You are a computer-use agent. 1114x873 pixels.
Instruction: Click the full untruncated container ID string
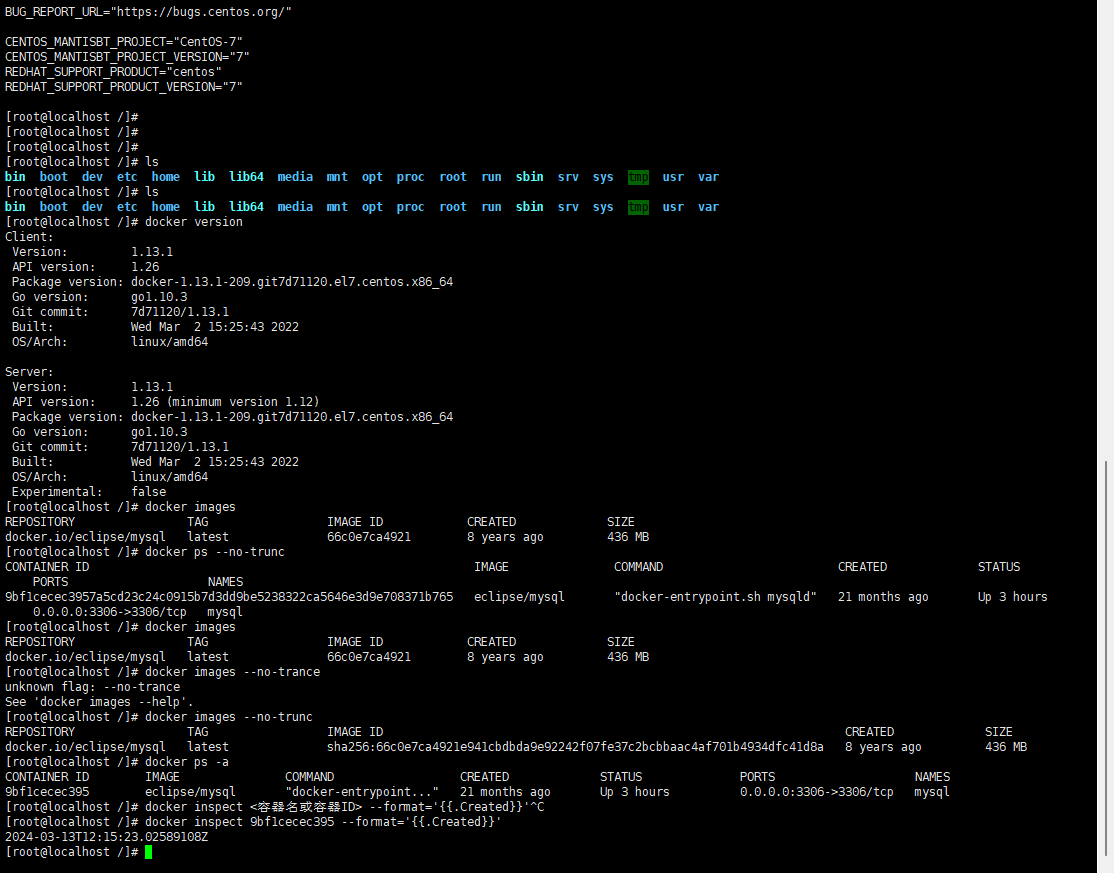(229, 597)
